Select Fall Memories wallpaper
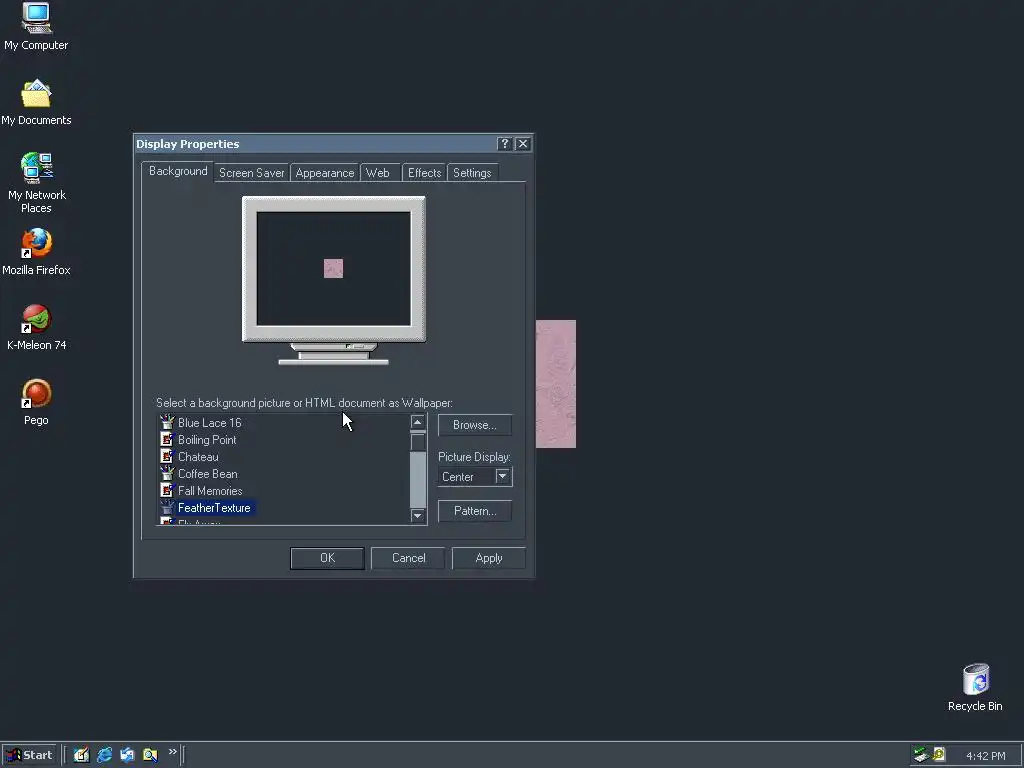 (x=210, y=490)
